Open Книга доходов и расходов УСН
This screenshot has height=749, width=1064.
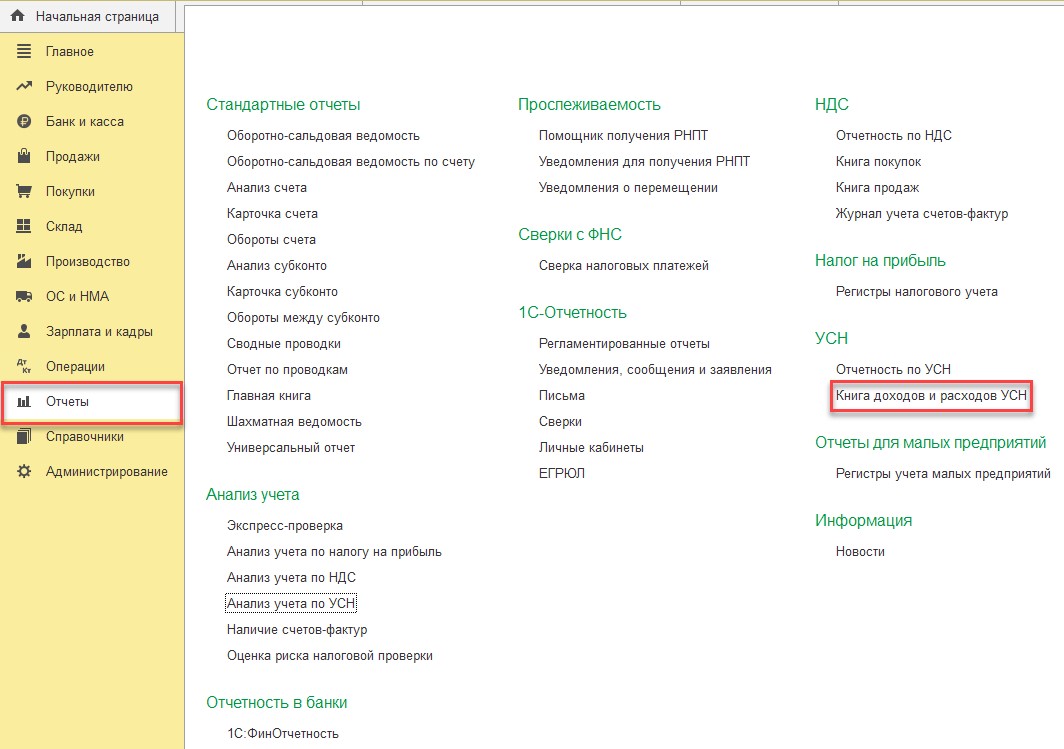[931, 396]
